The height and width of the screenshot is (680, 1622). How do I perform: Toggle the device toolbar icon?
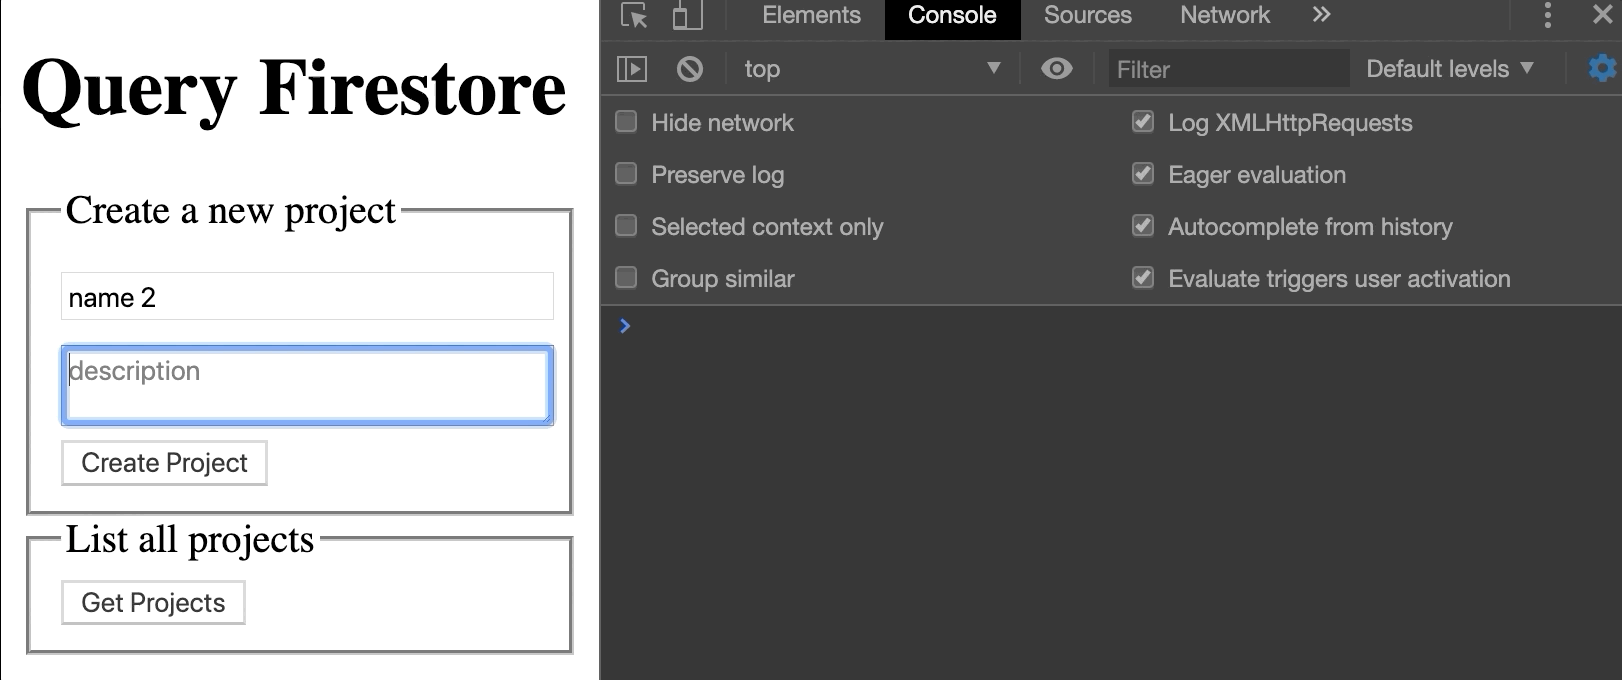(x=687, y=16)
